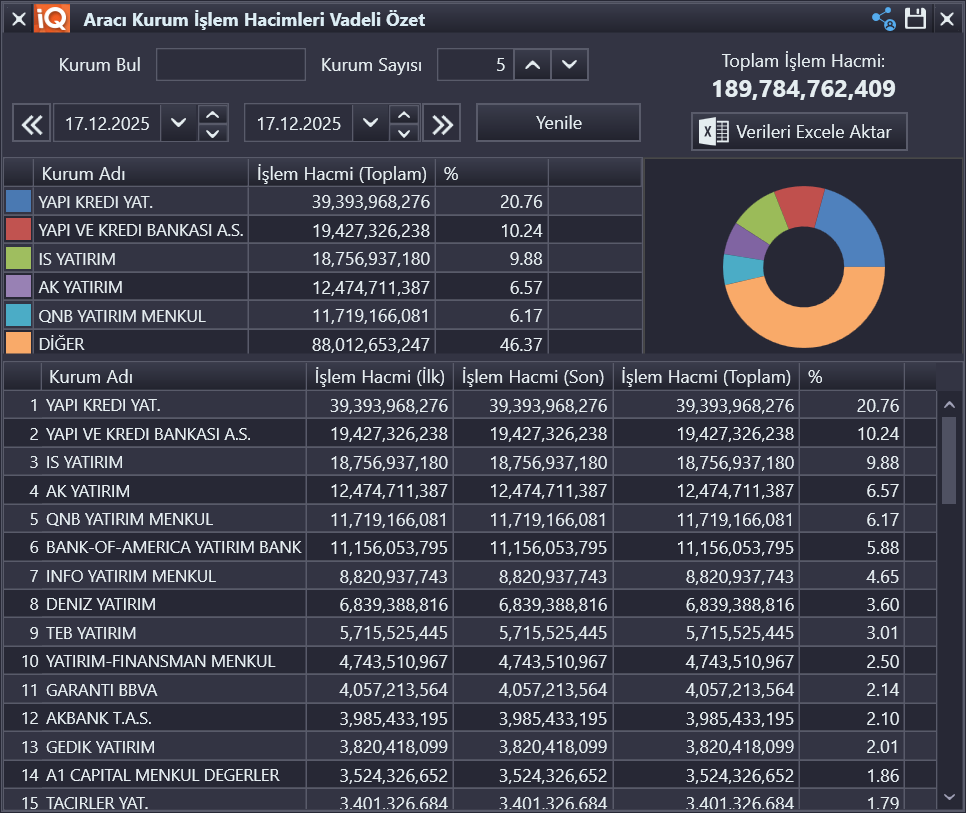Click the save floppy disk icon
Viewport: 966px width, 813px height.
915,19
